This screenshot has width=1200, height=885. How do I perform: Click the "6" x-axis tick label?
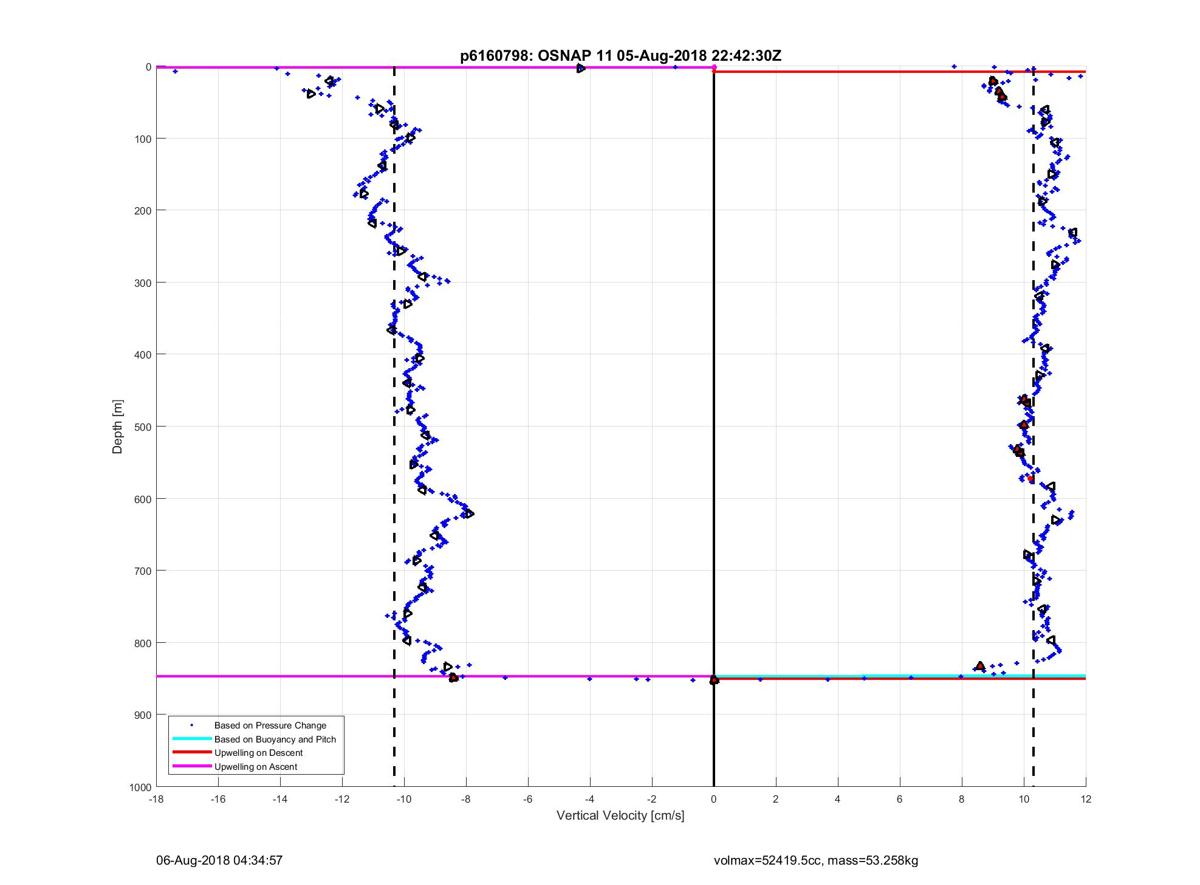(x=900, y=799)
